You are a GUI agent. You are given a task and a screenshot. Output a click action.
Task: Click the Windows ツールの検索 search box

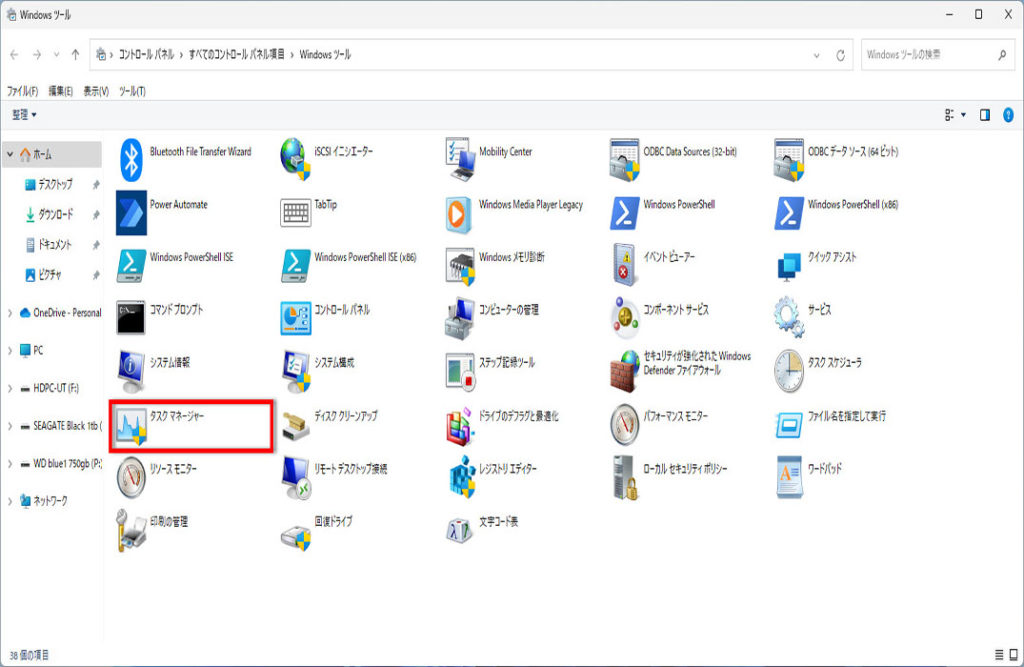[x=925, y=55]
